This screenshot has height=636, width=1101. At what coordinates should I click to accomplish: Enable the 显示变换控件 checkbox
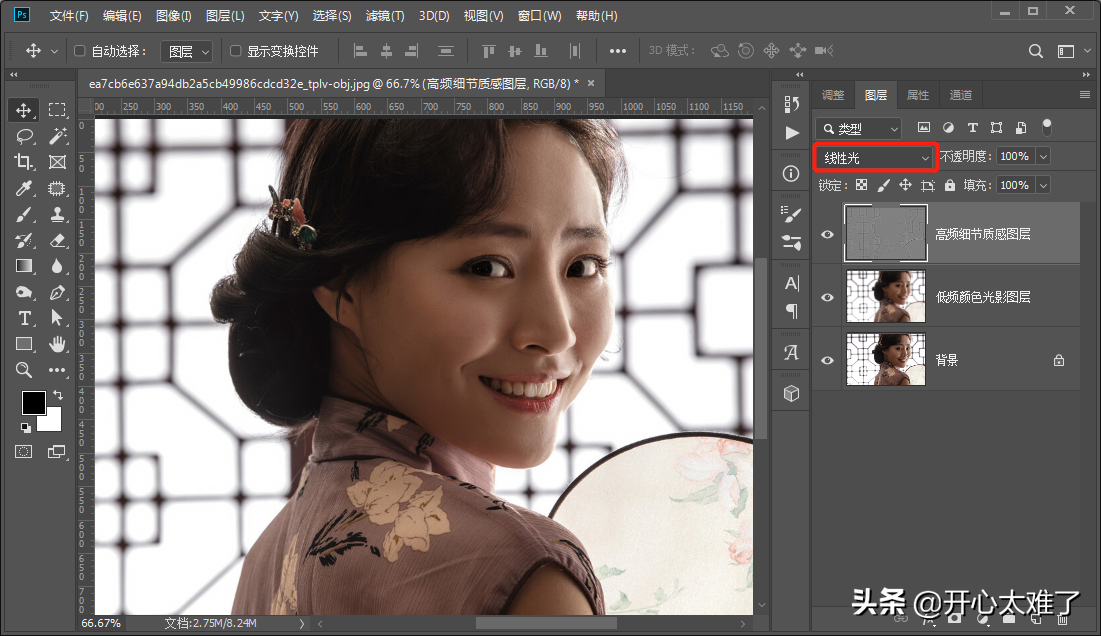click(x=236, y=51)
